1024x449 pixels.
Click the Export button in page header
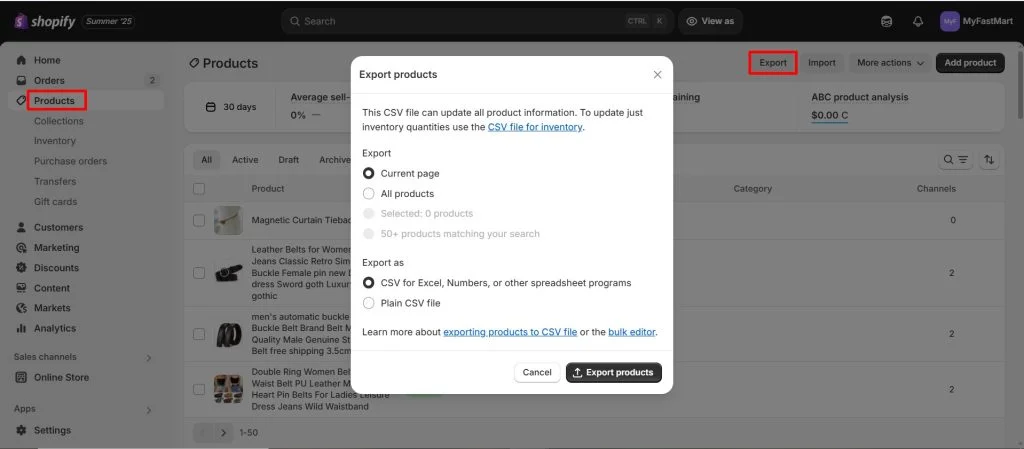(773, 63)
